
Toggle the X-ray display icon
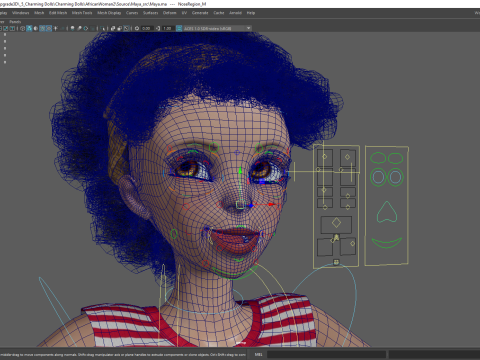pyautogui.click(x=113, y=28)
